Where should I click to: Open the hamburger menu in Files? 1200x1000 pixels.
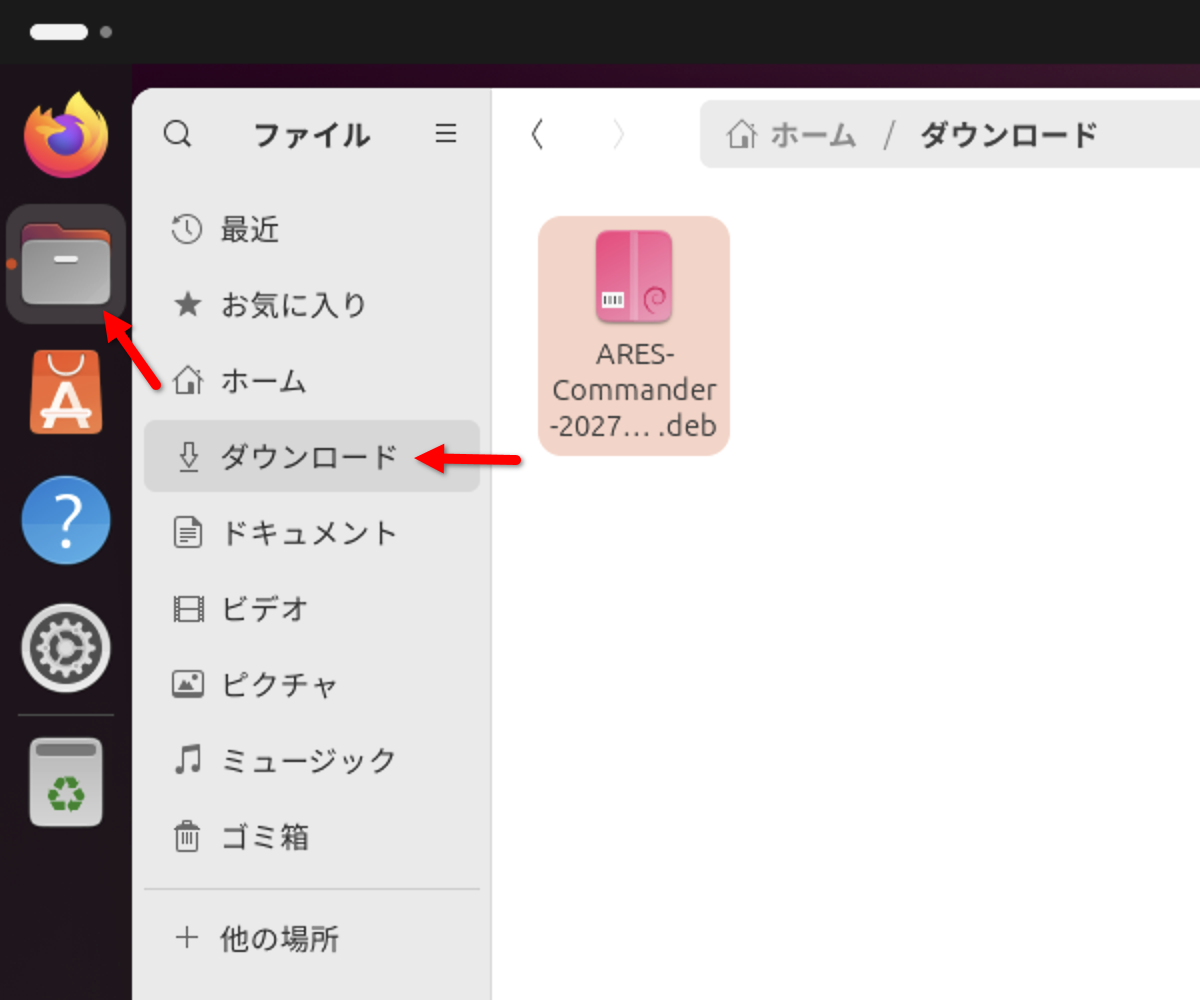[x=446, y=133]
